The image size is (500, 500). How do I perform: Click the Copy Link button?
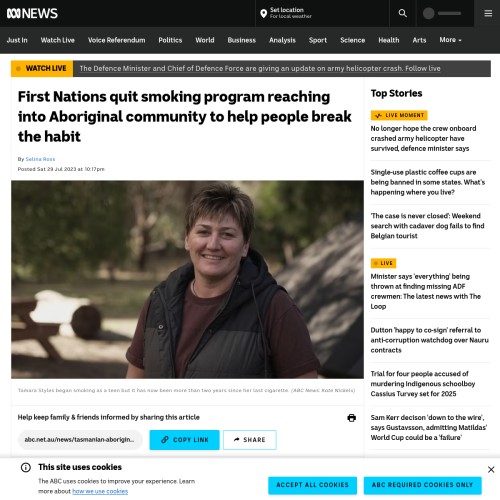pyautogui.click(x=184, y=440)
